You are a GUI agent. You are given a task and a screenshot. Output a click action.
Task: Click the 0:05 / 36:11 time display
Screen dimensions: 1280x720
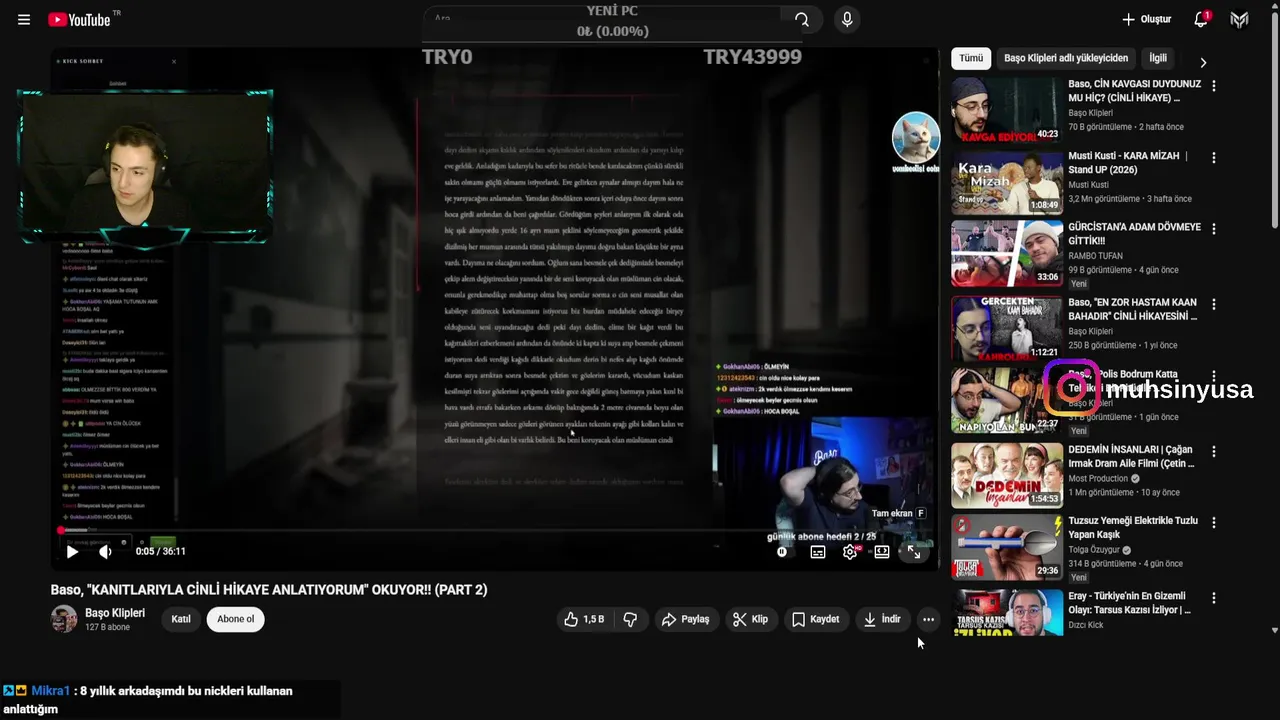(161, 551)
